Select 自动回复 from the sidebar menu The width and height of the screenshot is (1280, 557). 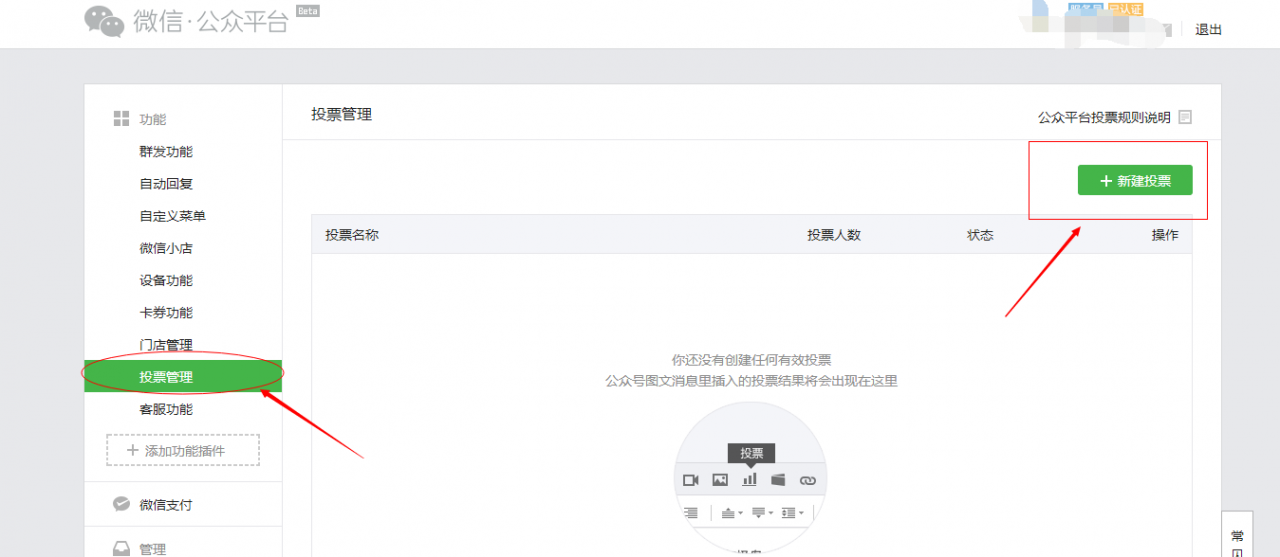(166, 184)
